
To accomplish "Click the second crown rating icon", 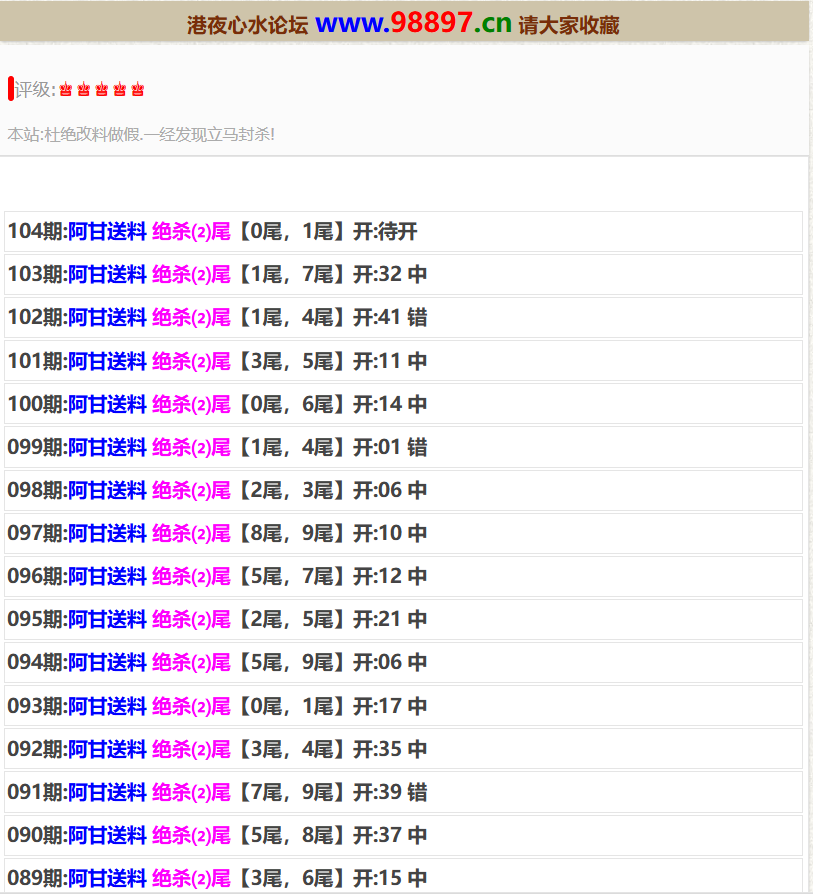I will point(84,90).
